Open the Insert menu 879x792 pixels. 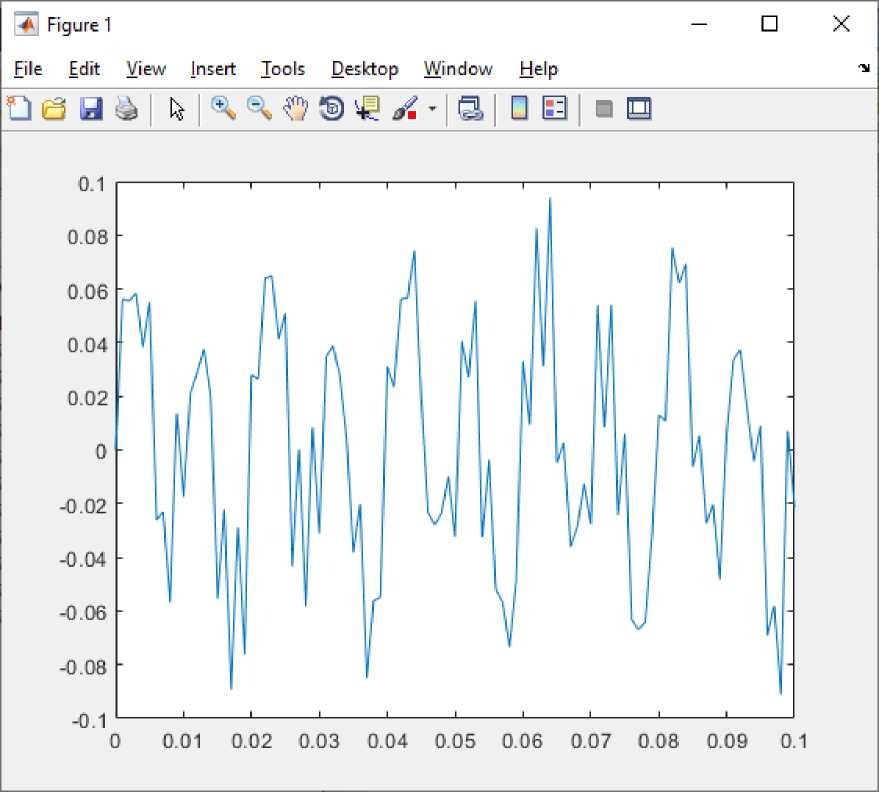[x=213, y=69]
